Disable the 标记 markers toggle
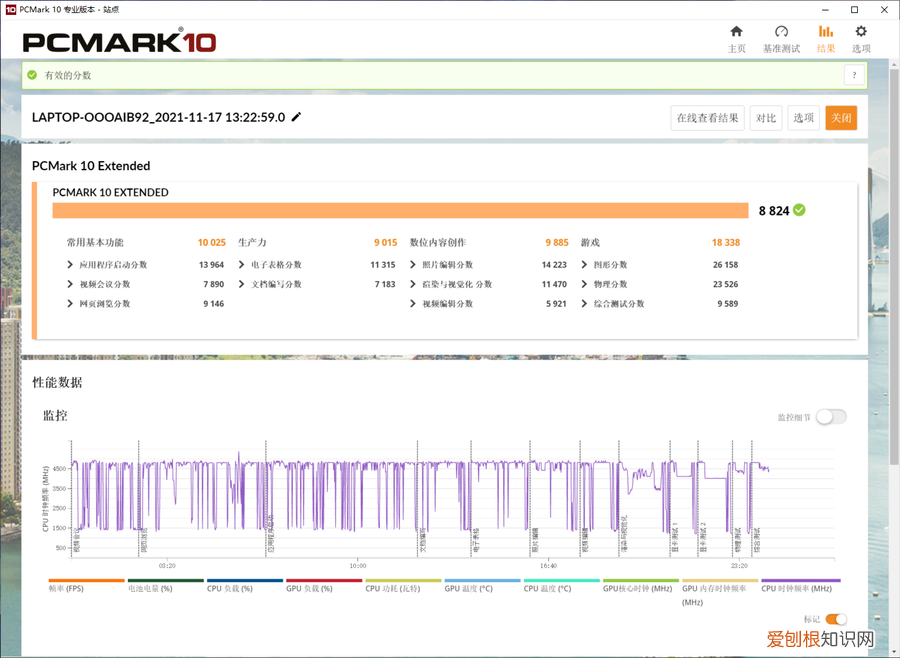The width and height of the screenshot is (900, 658). tap(835, 620)
